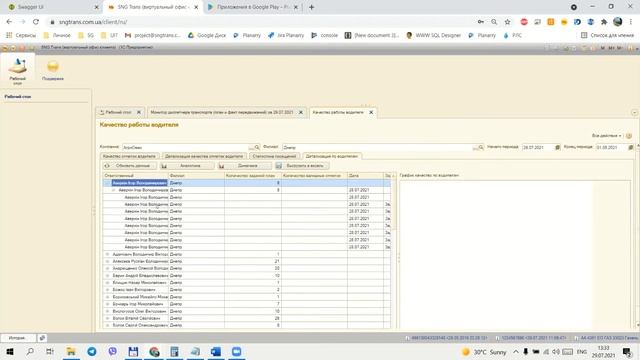Click the Выгрузить в эксель button
Screen dimensions: 640x360
tap(302, 166)
